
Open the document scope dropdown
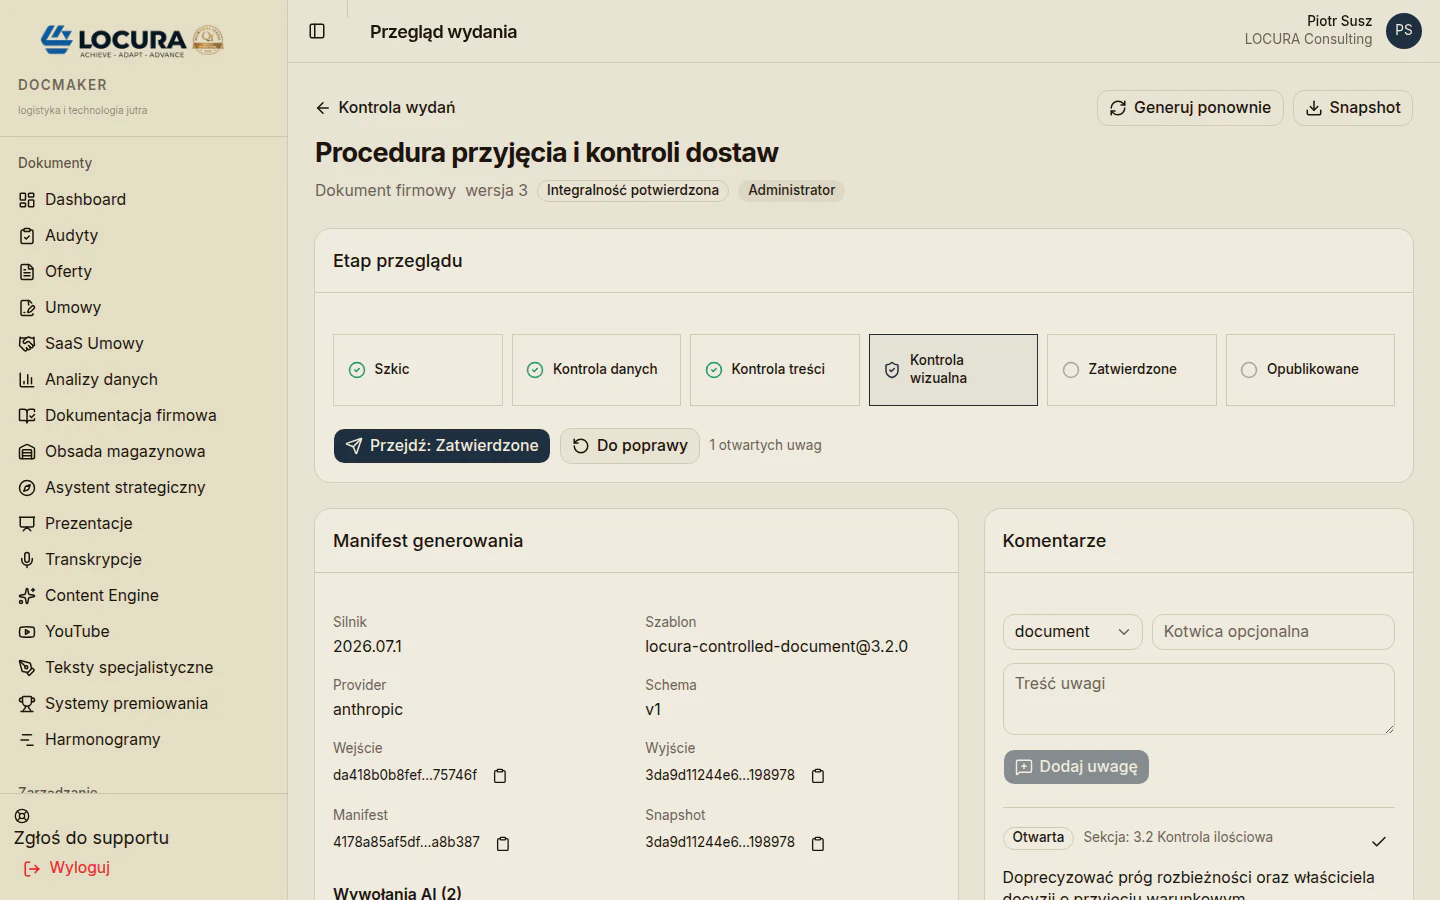click(x=1072, y=632)
